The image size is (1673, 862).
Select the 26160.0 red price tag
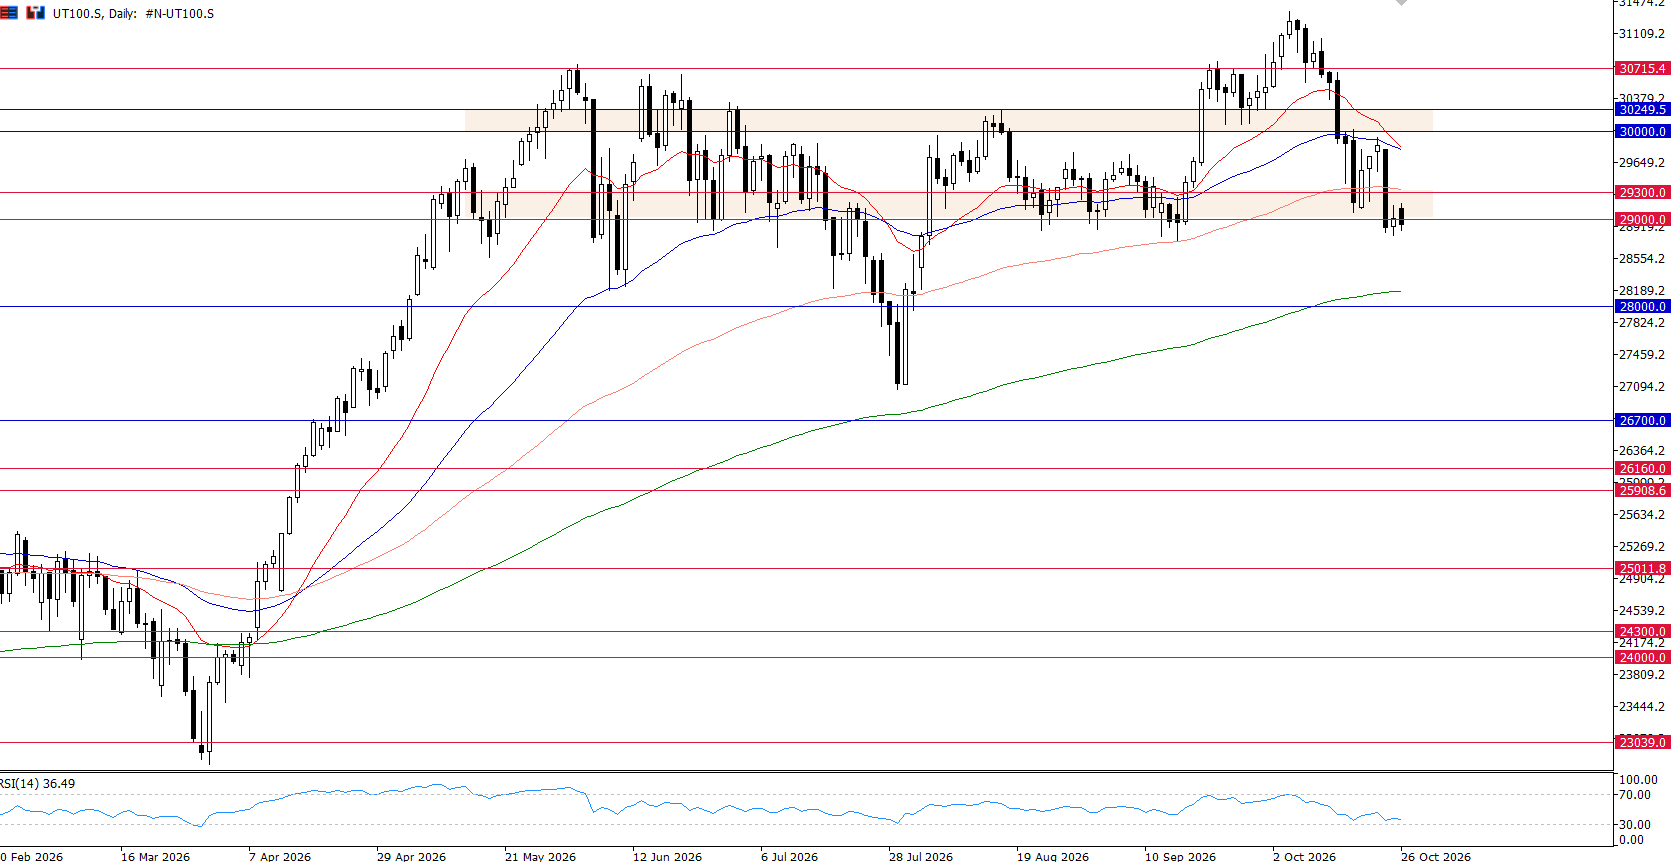tap(1642, 469)
